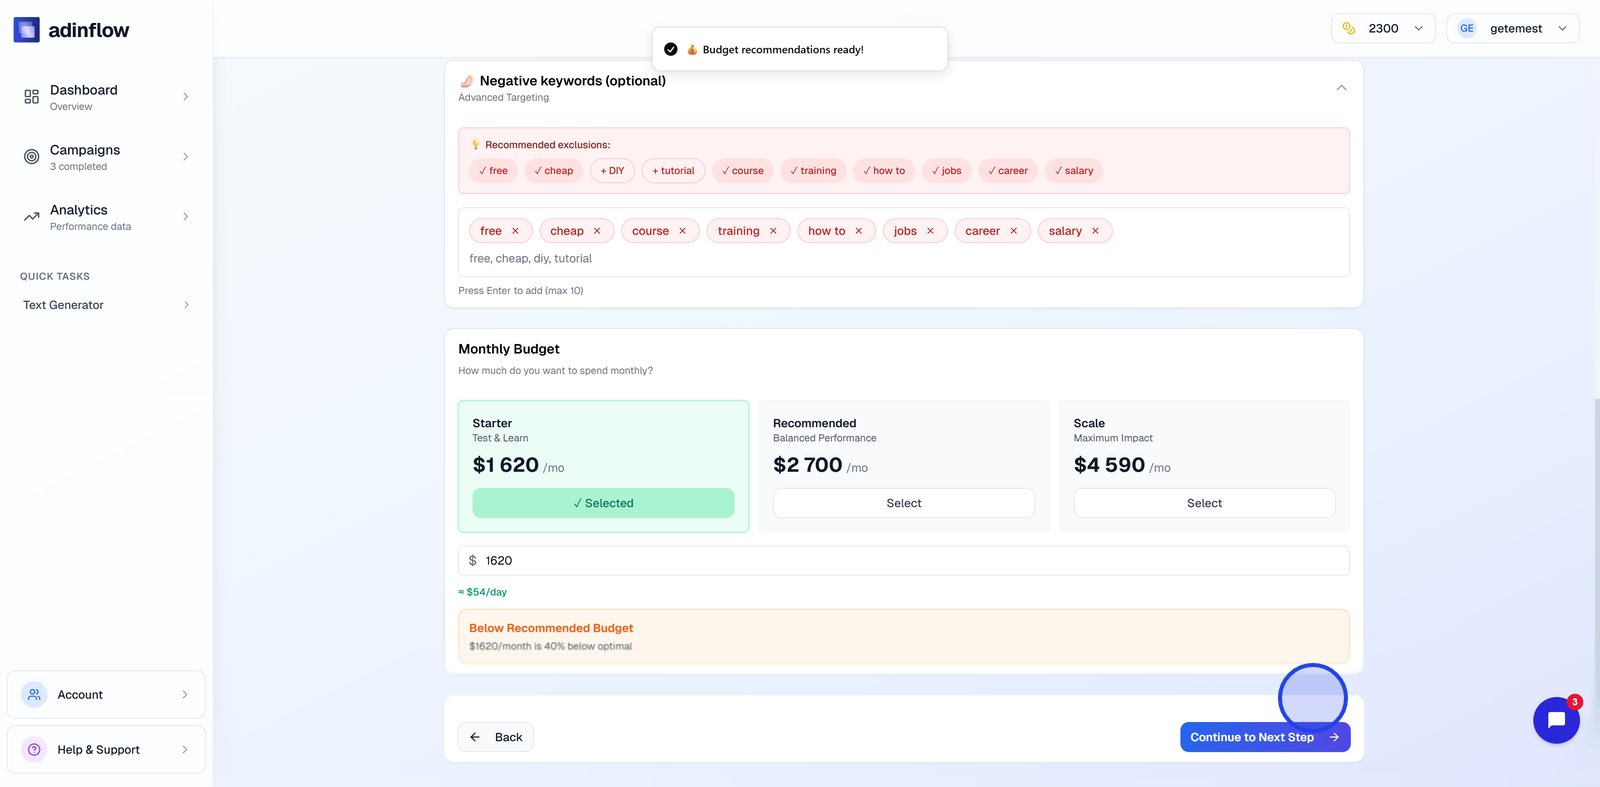Viewport: 1600px width, 787px height.
Task: Remove the 'free' keyword tag
Action: click(516, 231)
